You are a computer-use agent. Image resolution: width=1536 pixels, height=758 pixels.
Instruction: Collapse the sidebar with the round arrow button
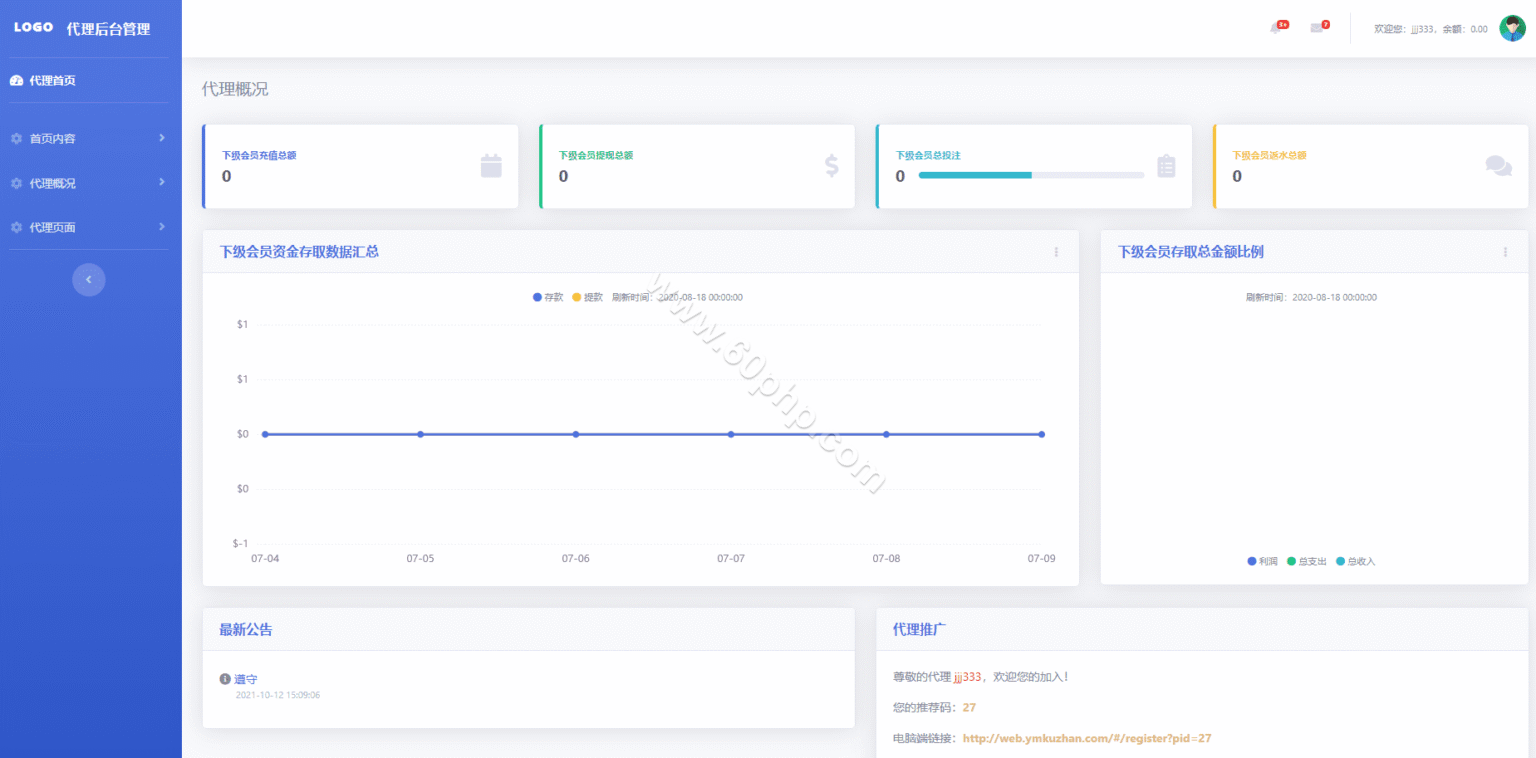88,280
